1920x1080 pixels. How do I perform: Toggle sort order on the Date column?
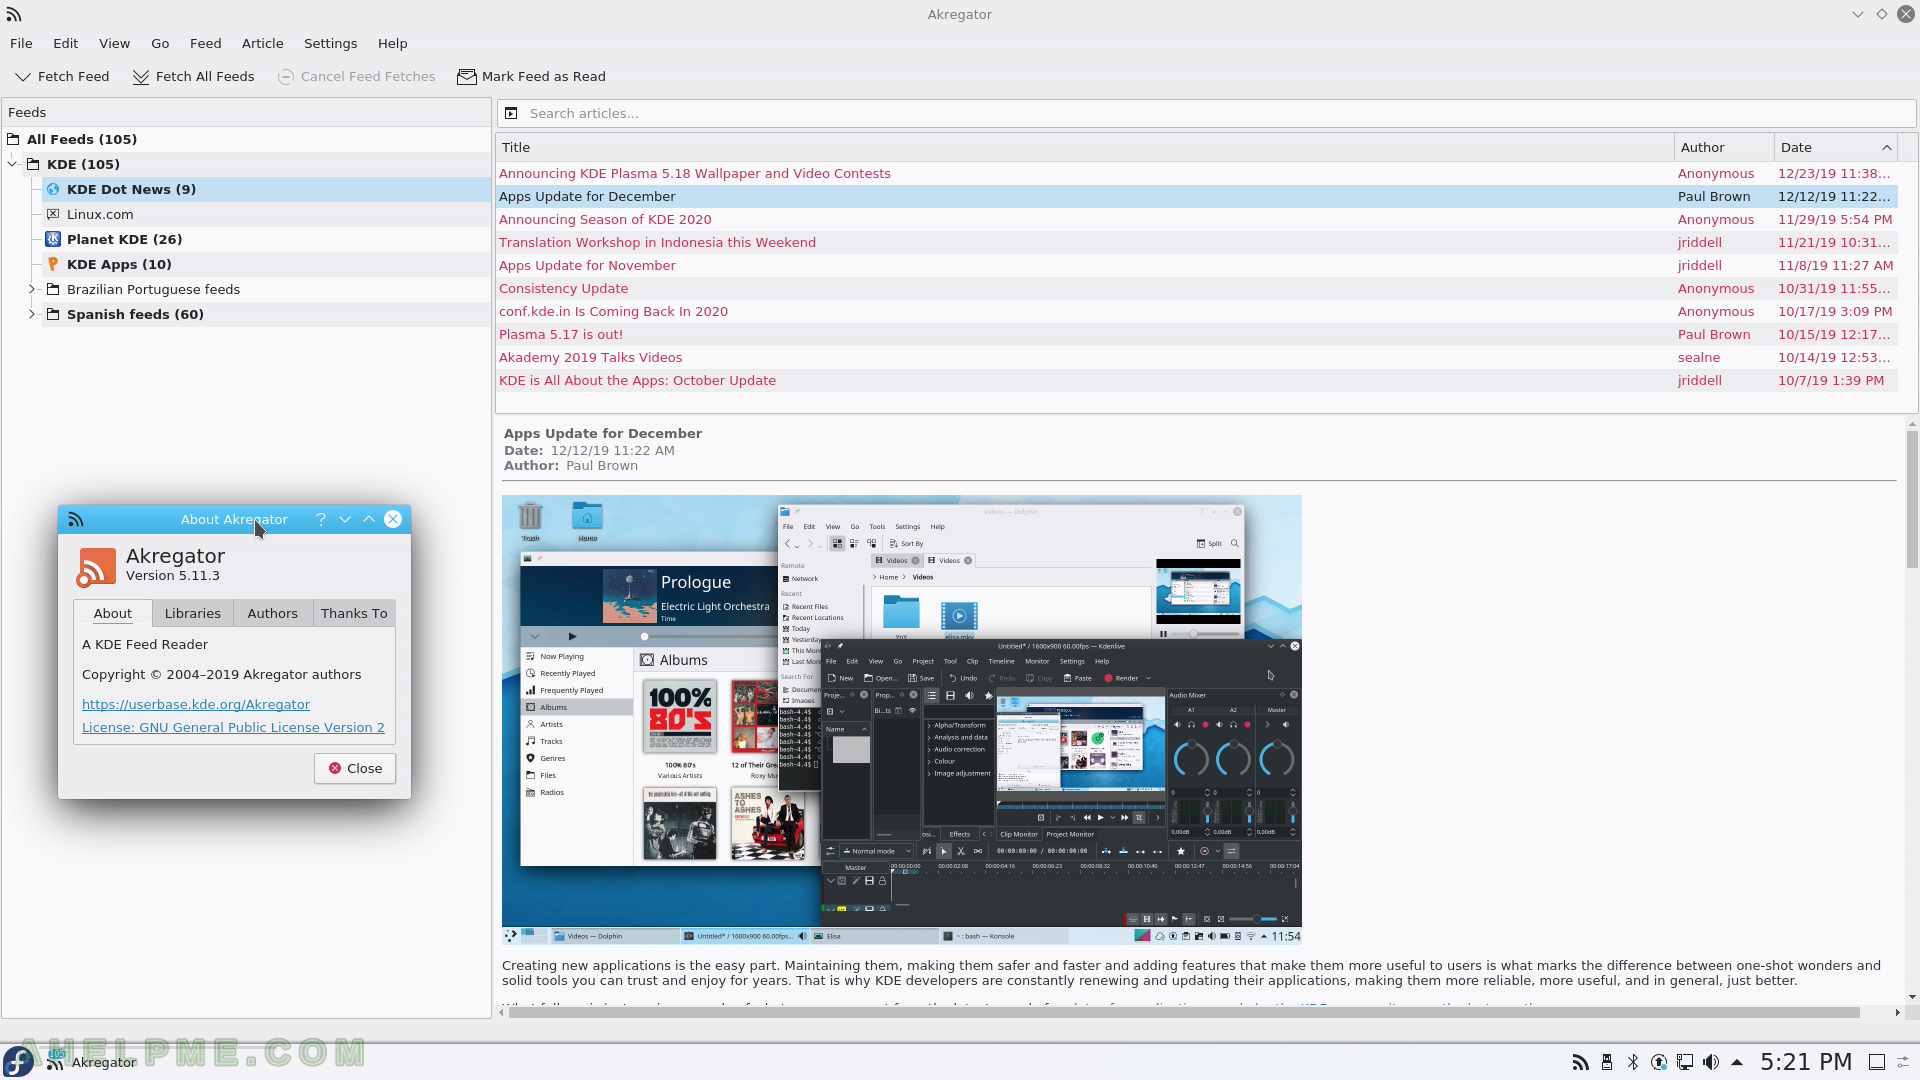(x=1835, y=147)
